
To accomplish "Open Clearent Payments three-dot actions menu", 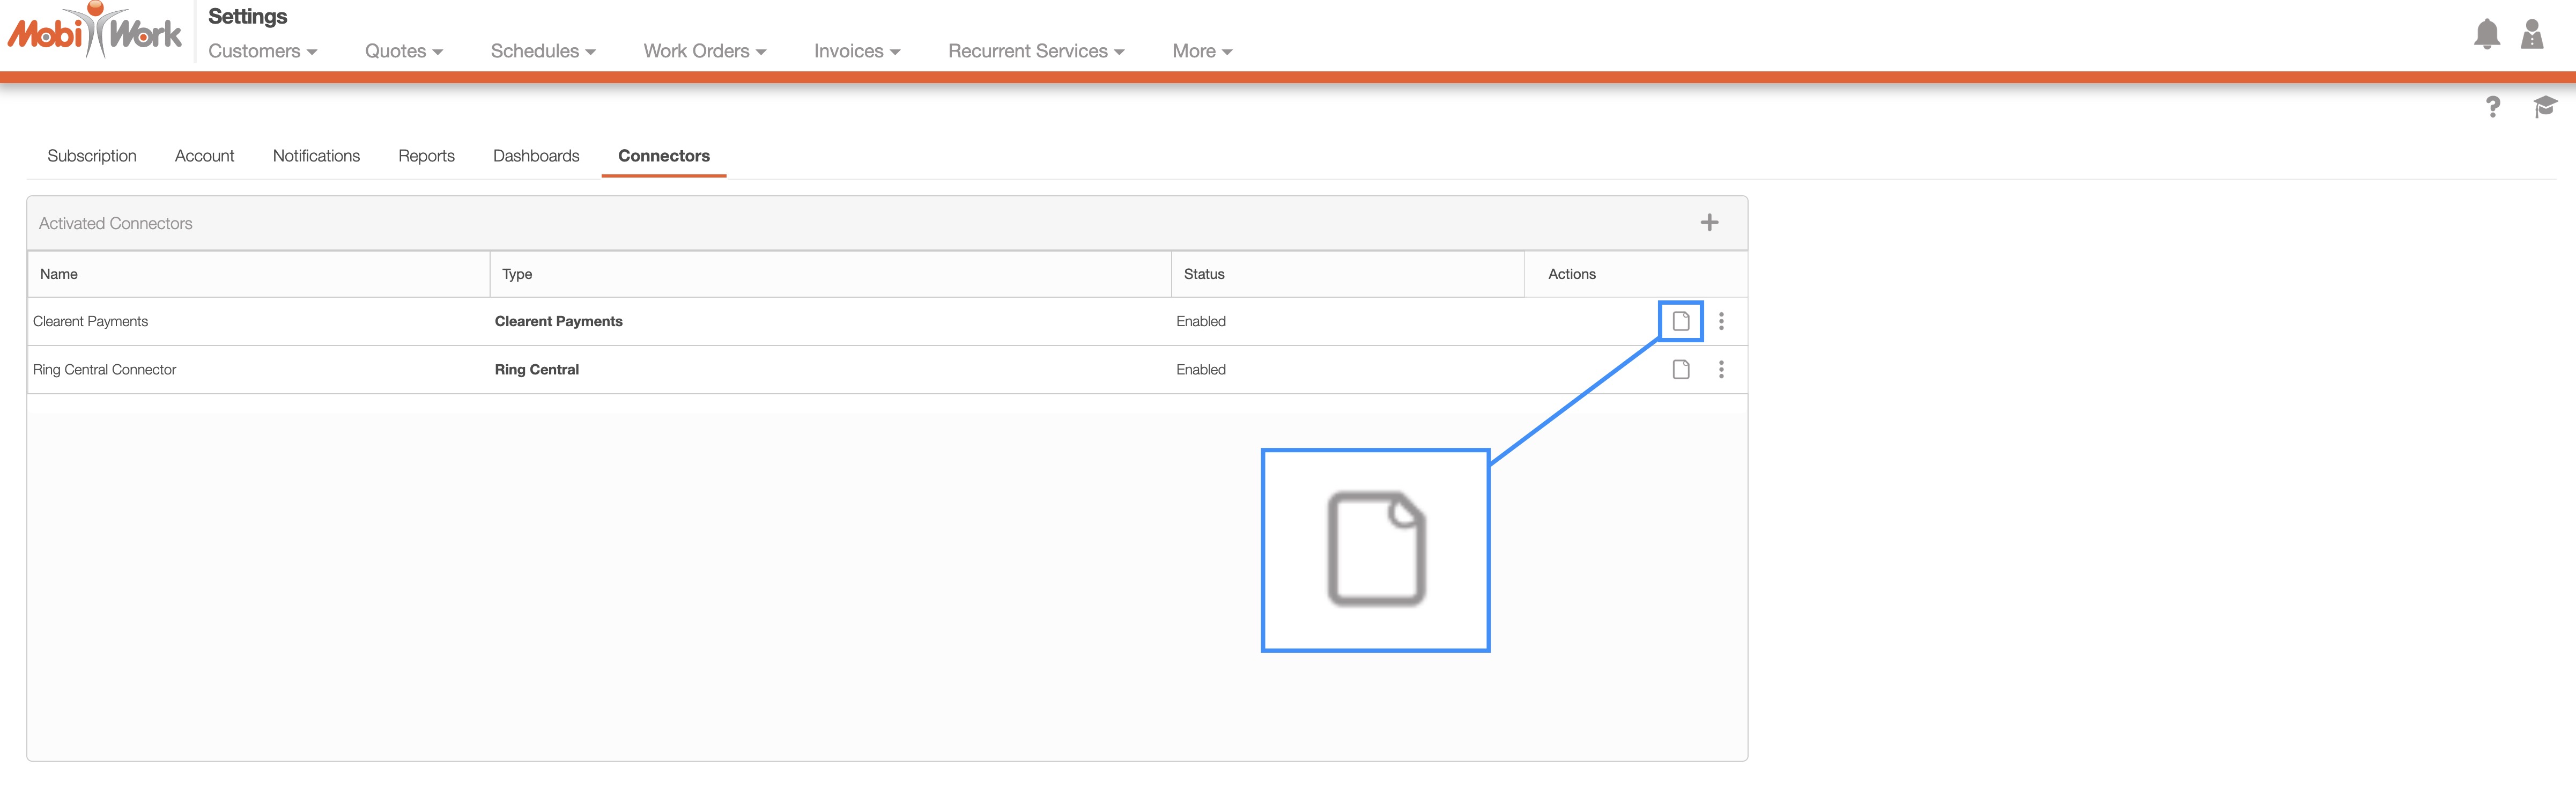I will pyautogui.click(x=1721, y=321).
